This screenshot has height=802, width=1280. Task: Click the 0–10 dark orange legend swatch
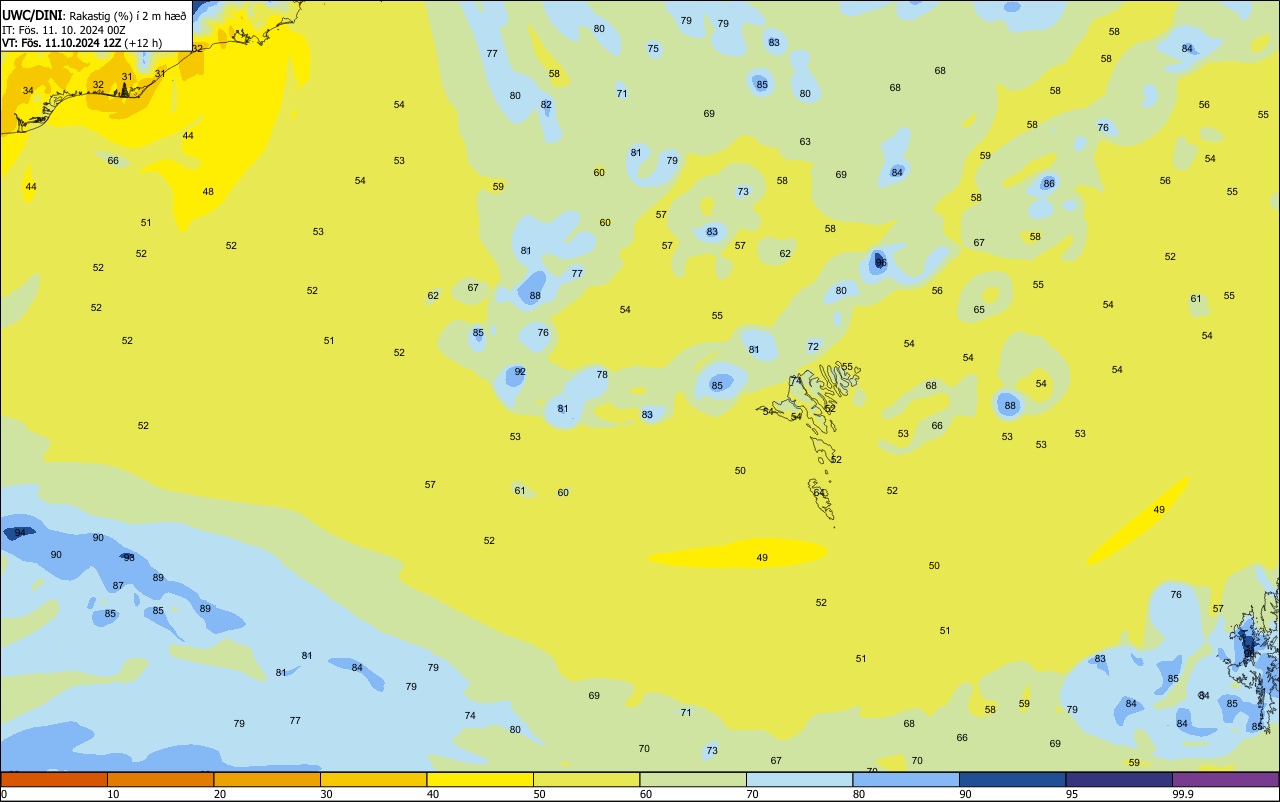click(54, 779)
